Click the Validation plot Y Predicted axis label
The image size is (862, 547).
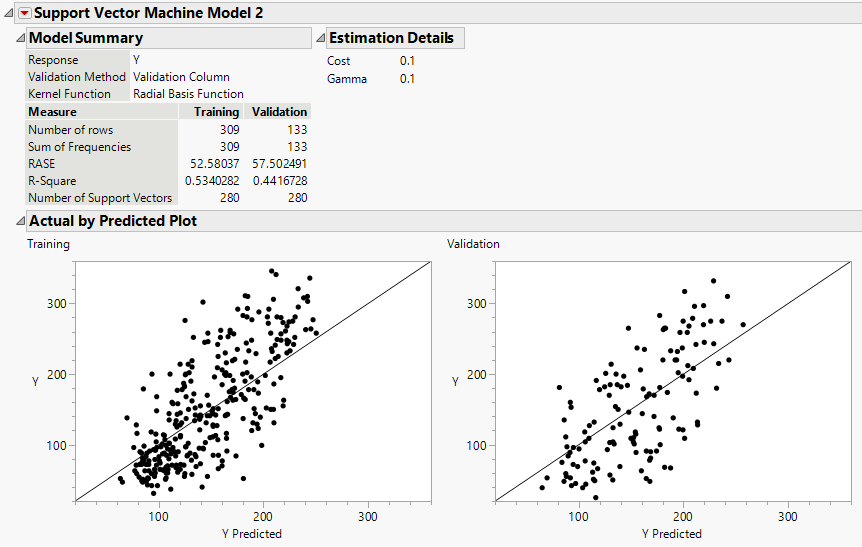coord(672,534)
